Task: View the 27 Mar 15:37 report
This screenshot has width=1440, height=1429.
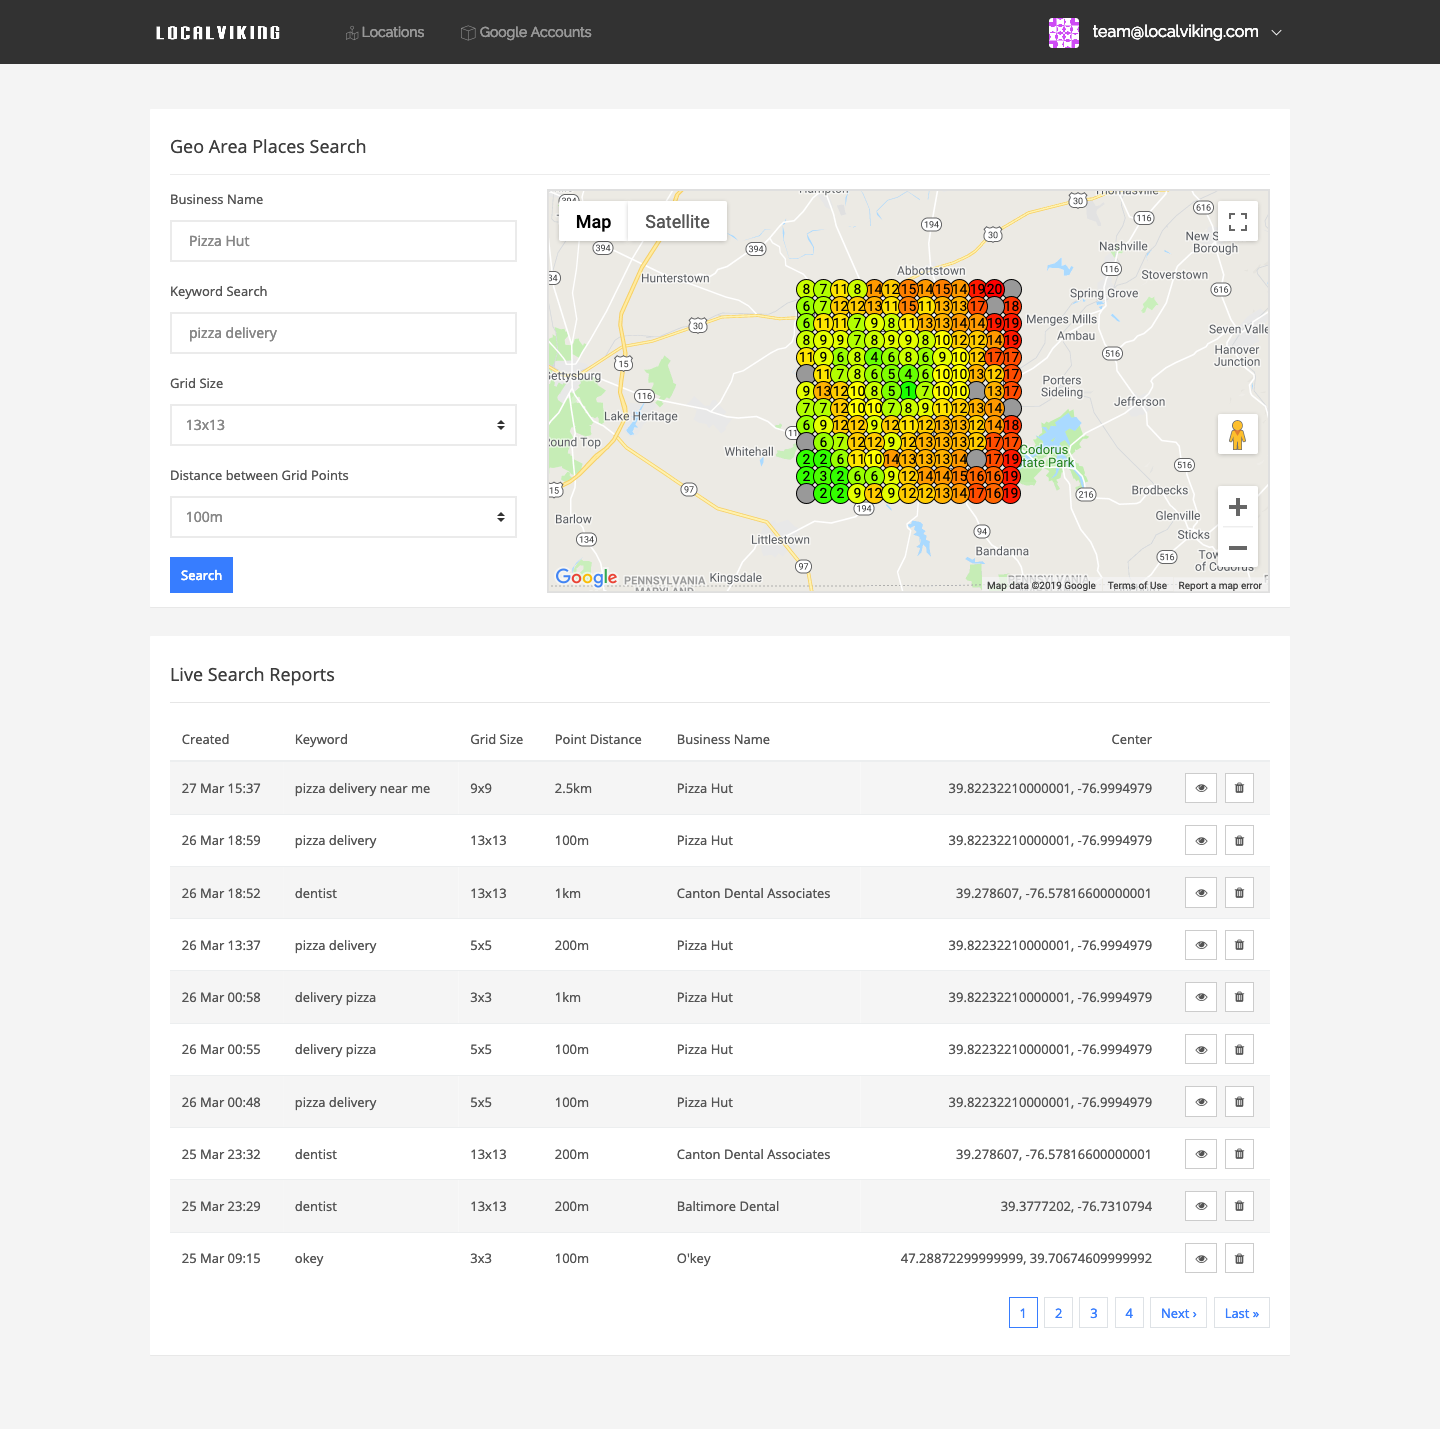Action: (1201, 788)
